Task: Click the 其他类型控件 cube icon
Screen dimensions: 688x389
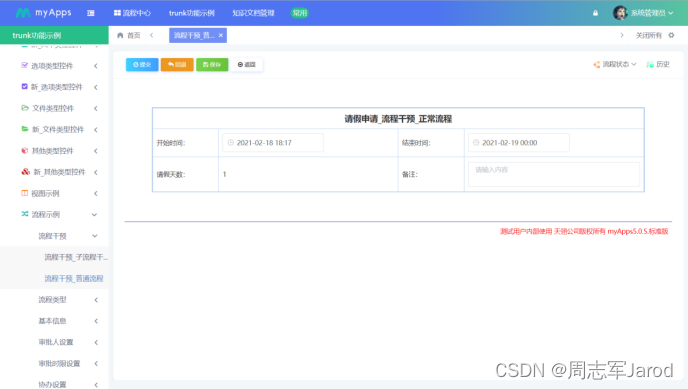Action: [x=25, y=150]
